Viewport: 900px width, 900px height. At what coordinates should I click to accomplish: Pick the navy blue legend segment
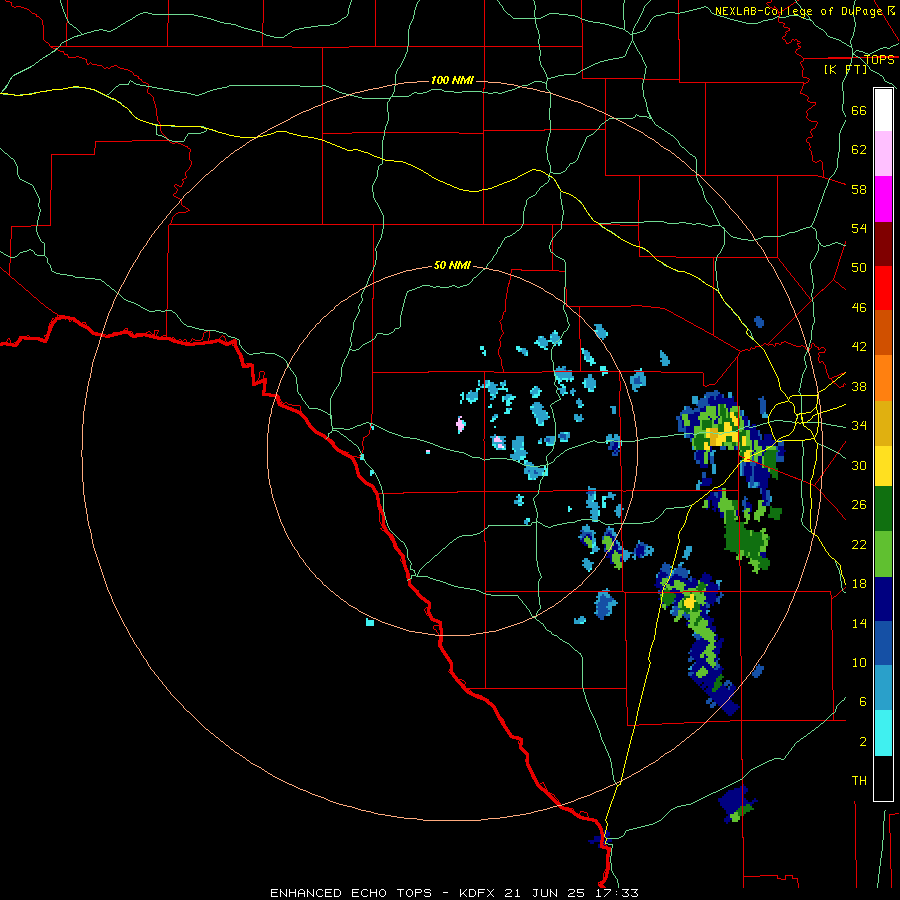coord(883,599)
